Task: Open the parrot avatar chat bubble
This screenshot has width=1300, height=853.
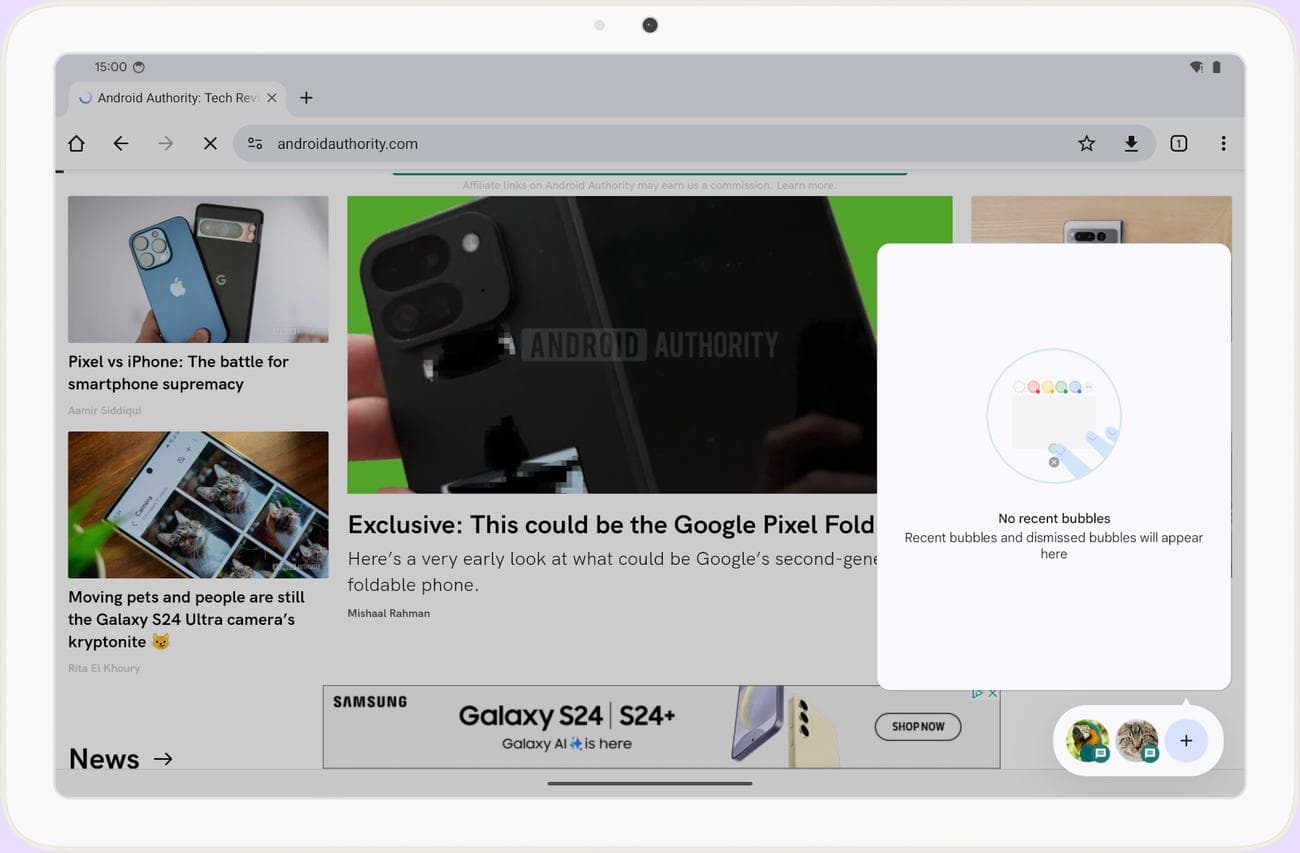Action: [1087, 741]
